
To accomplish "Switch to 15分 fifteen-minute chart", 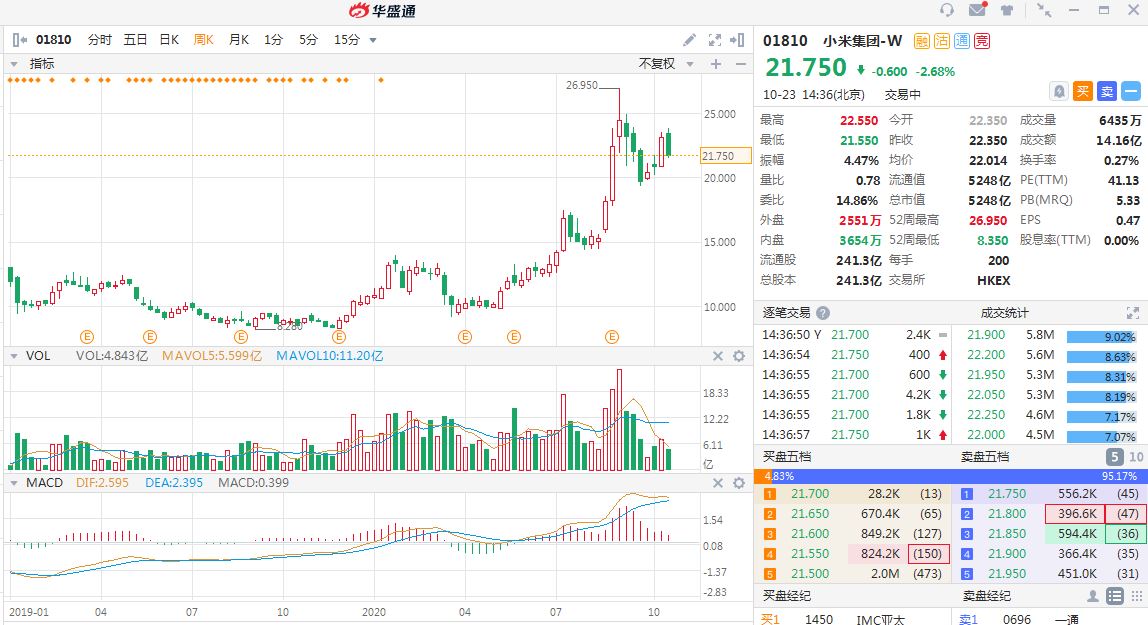I will (346, 40).
